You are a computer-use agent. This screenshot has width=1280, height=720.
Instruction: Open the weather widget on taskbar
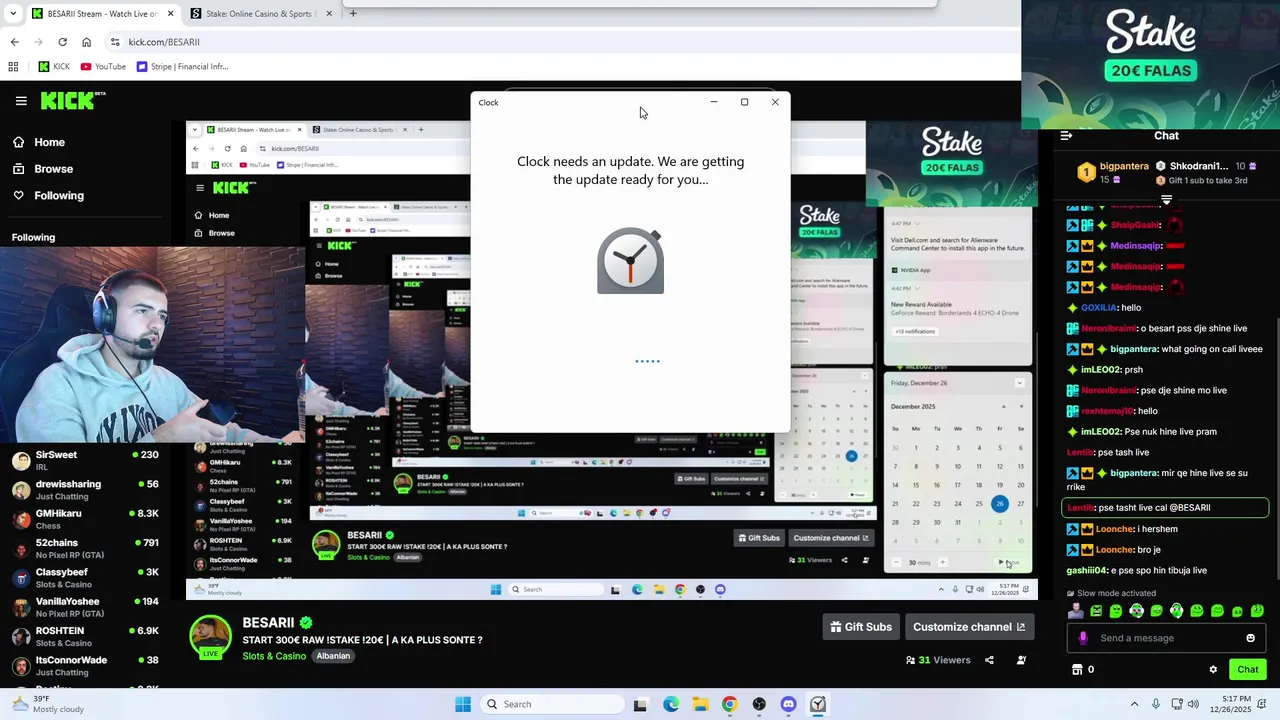(x=50, y=704)
